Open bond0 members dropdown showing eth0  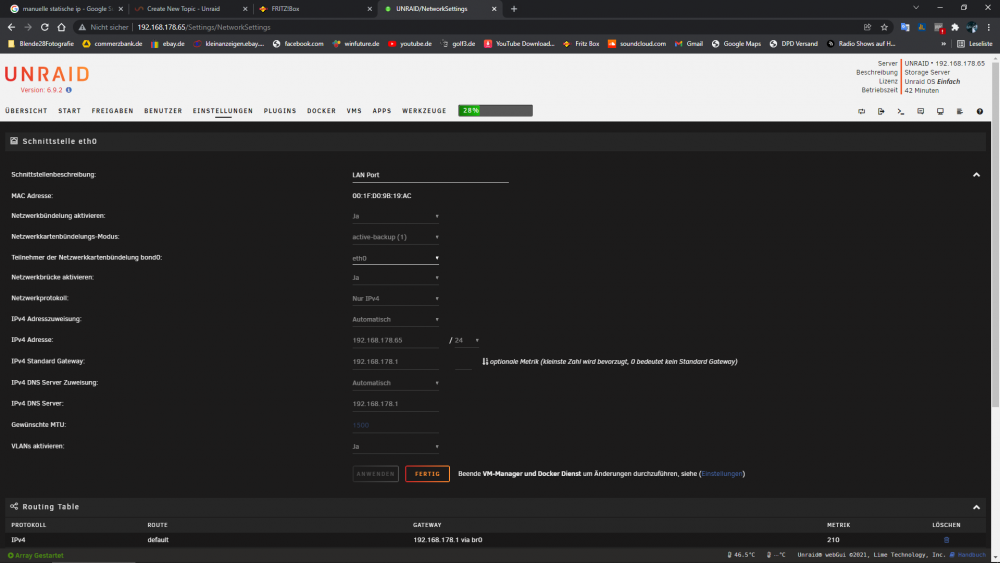point(395,258)
